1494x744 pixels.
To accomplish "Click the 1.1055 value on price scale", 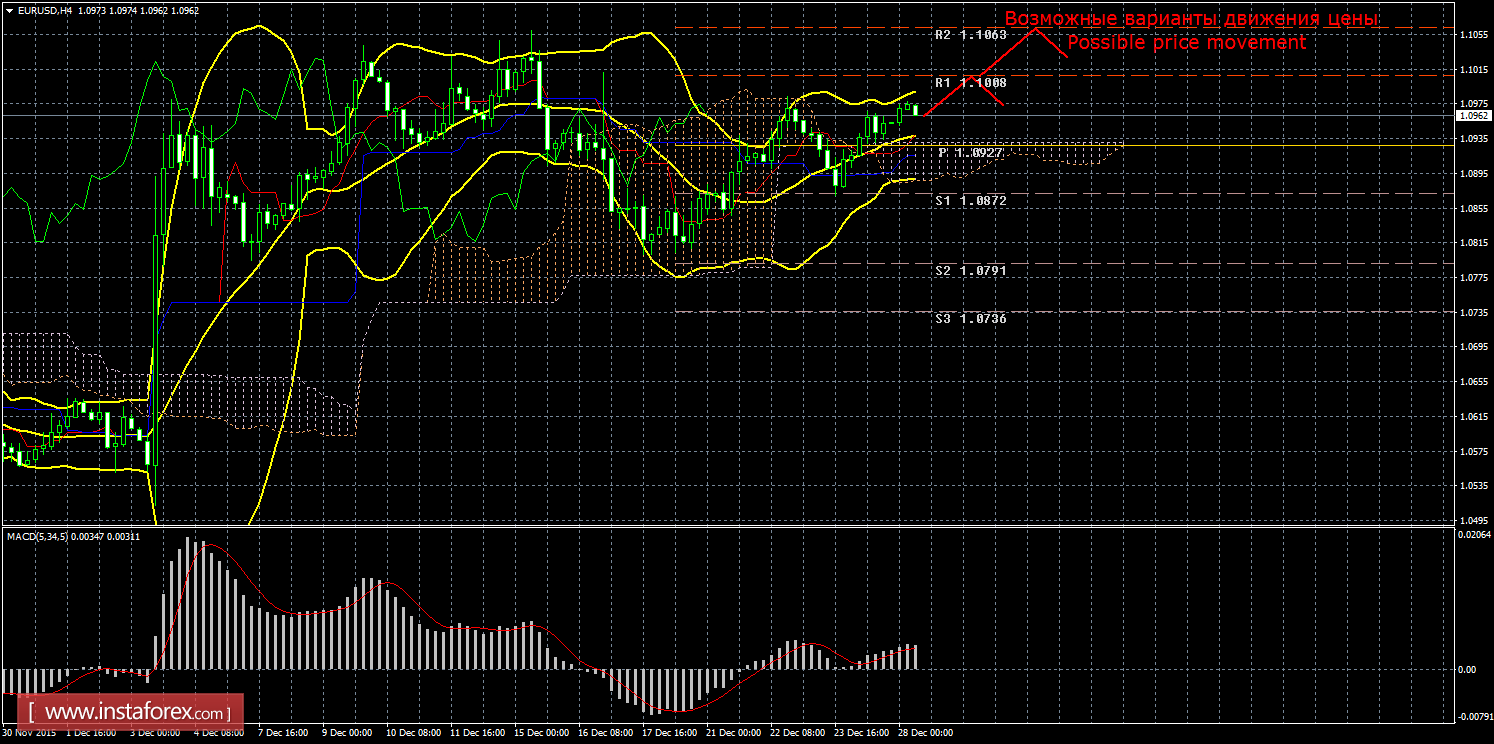I will pyautogui.click(x=1472, y=35).
